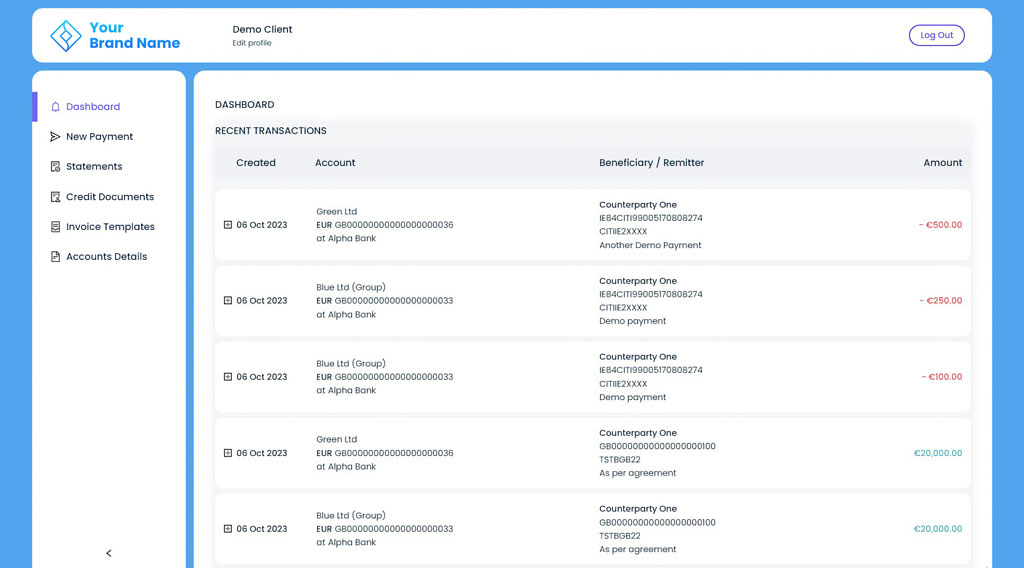Collapse the sidebar with the left chevron
Viewport: 1024px width, 568px height.
[109, 553]
